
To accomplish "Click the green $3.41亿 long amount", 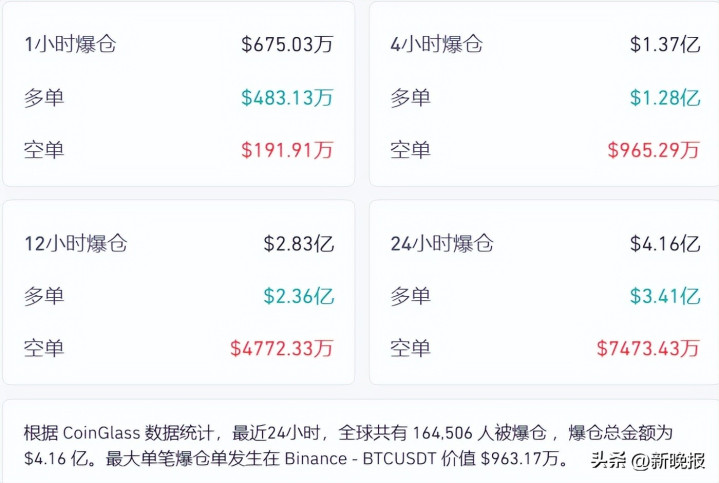I will (x=664, y=296).
